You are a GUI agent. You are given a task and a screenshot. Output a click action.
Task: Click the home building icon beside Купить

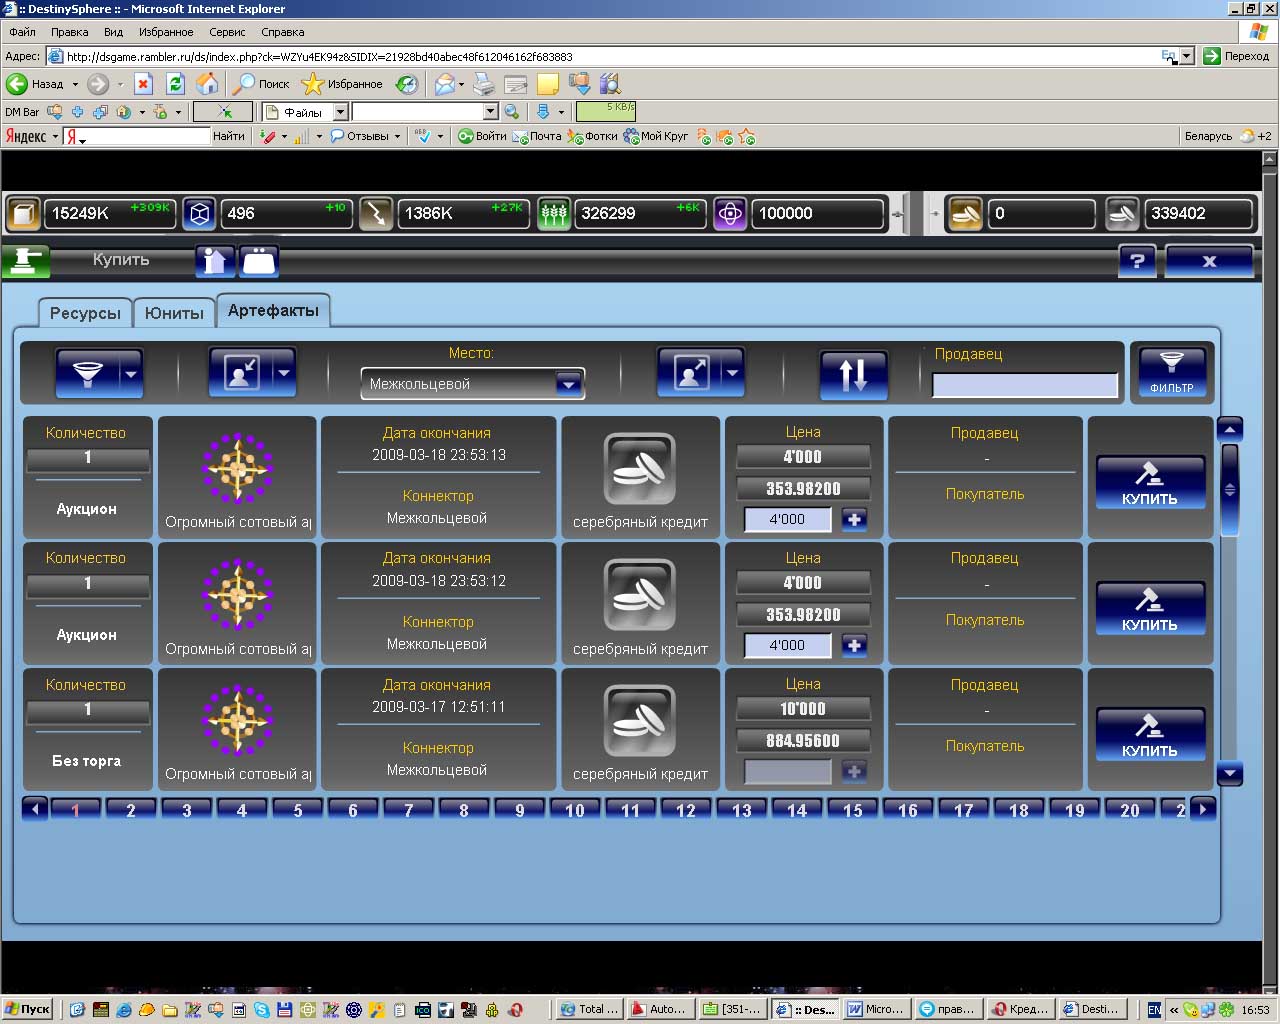(x=215, y=261)
